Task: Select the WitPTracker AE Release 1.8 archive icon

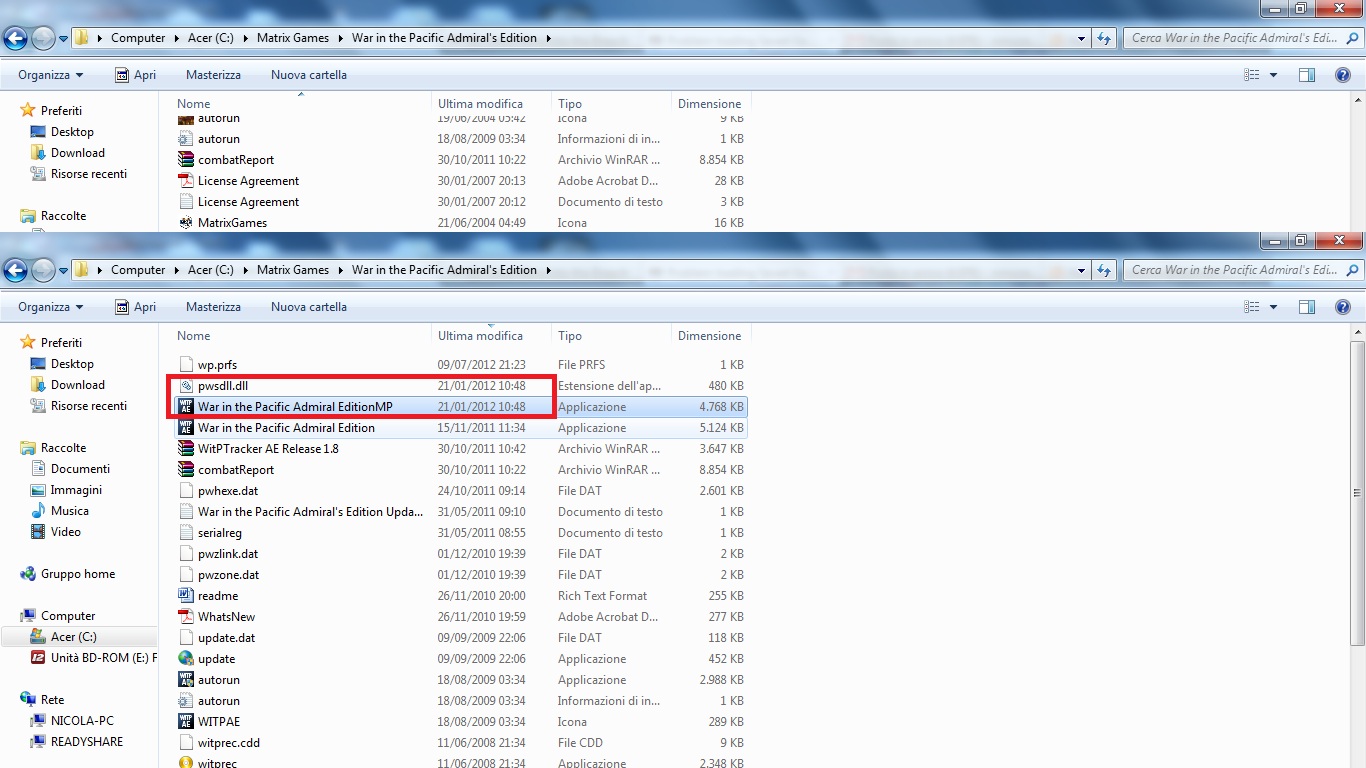Action: tap(185, 449)
